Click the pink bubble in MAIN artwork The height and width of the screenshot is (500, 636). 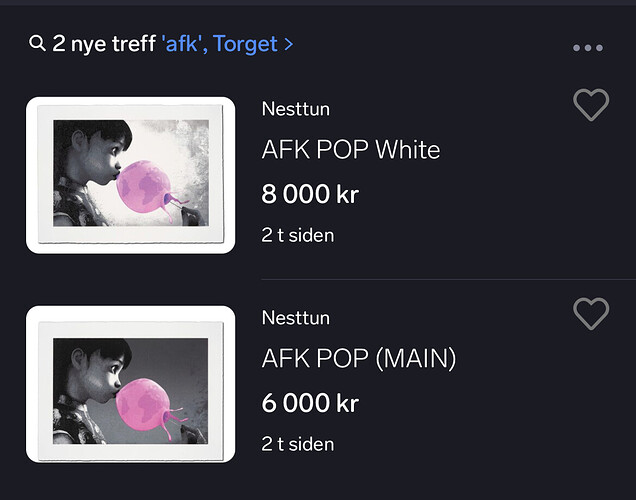(x=142, y=404)
